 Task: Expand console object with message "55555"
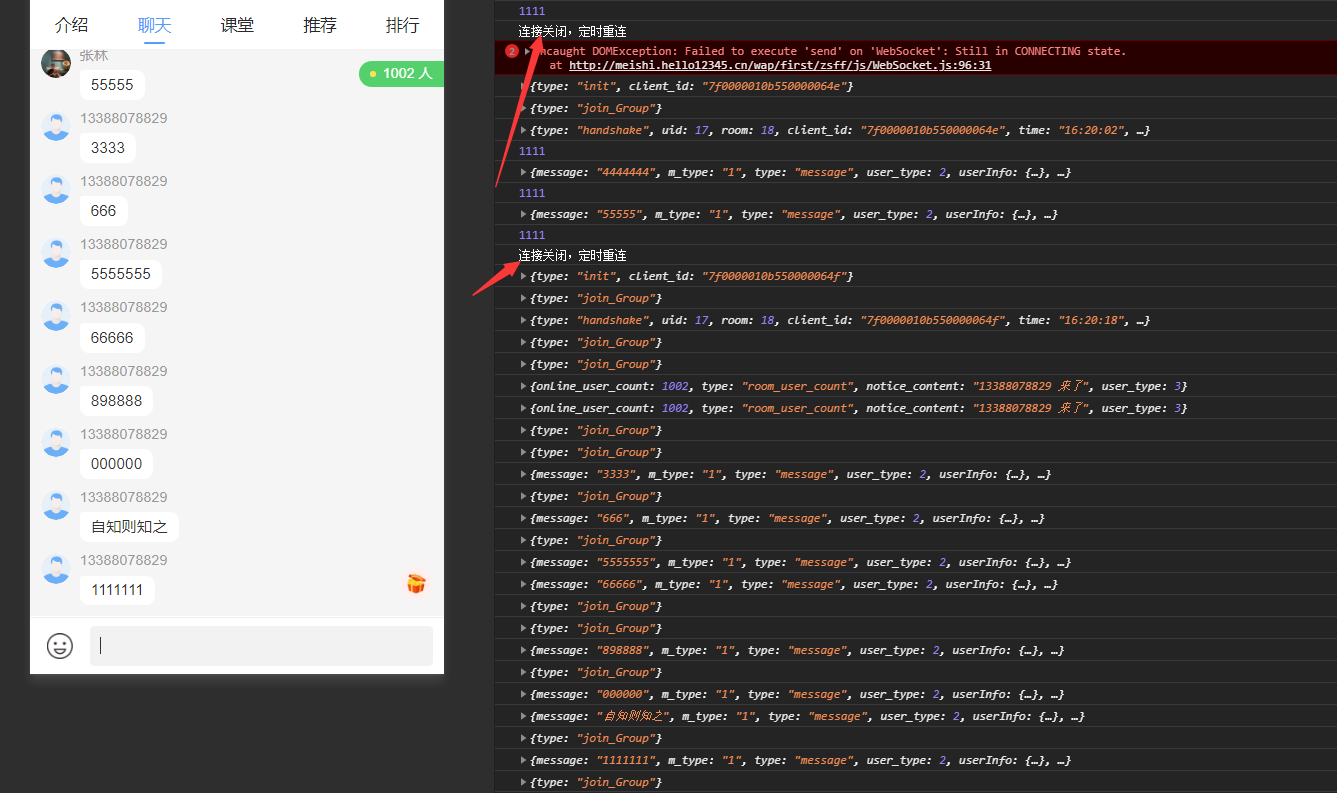[x=524, y=214]
